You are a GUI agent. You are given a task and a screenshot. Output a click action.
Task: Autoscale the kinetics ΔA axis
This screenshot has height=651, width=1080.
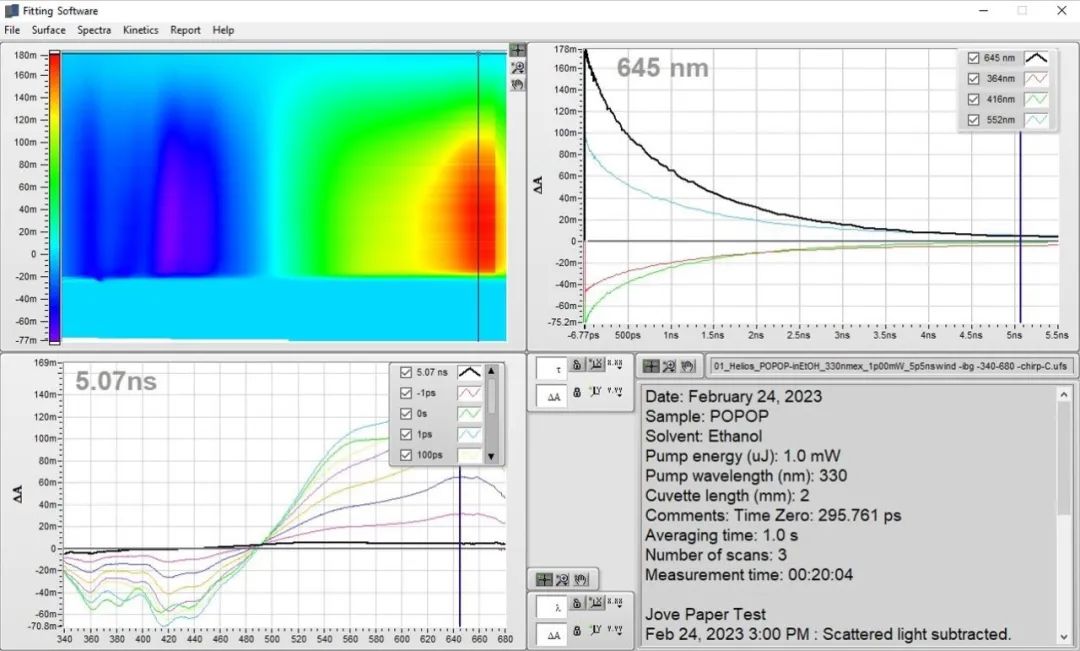point(596,393)
